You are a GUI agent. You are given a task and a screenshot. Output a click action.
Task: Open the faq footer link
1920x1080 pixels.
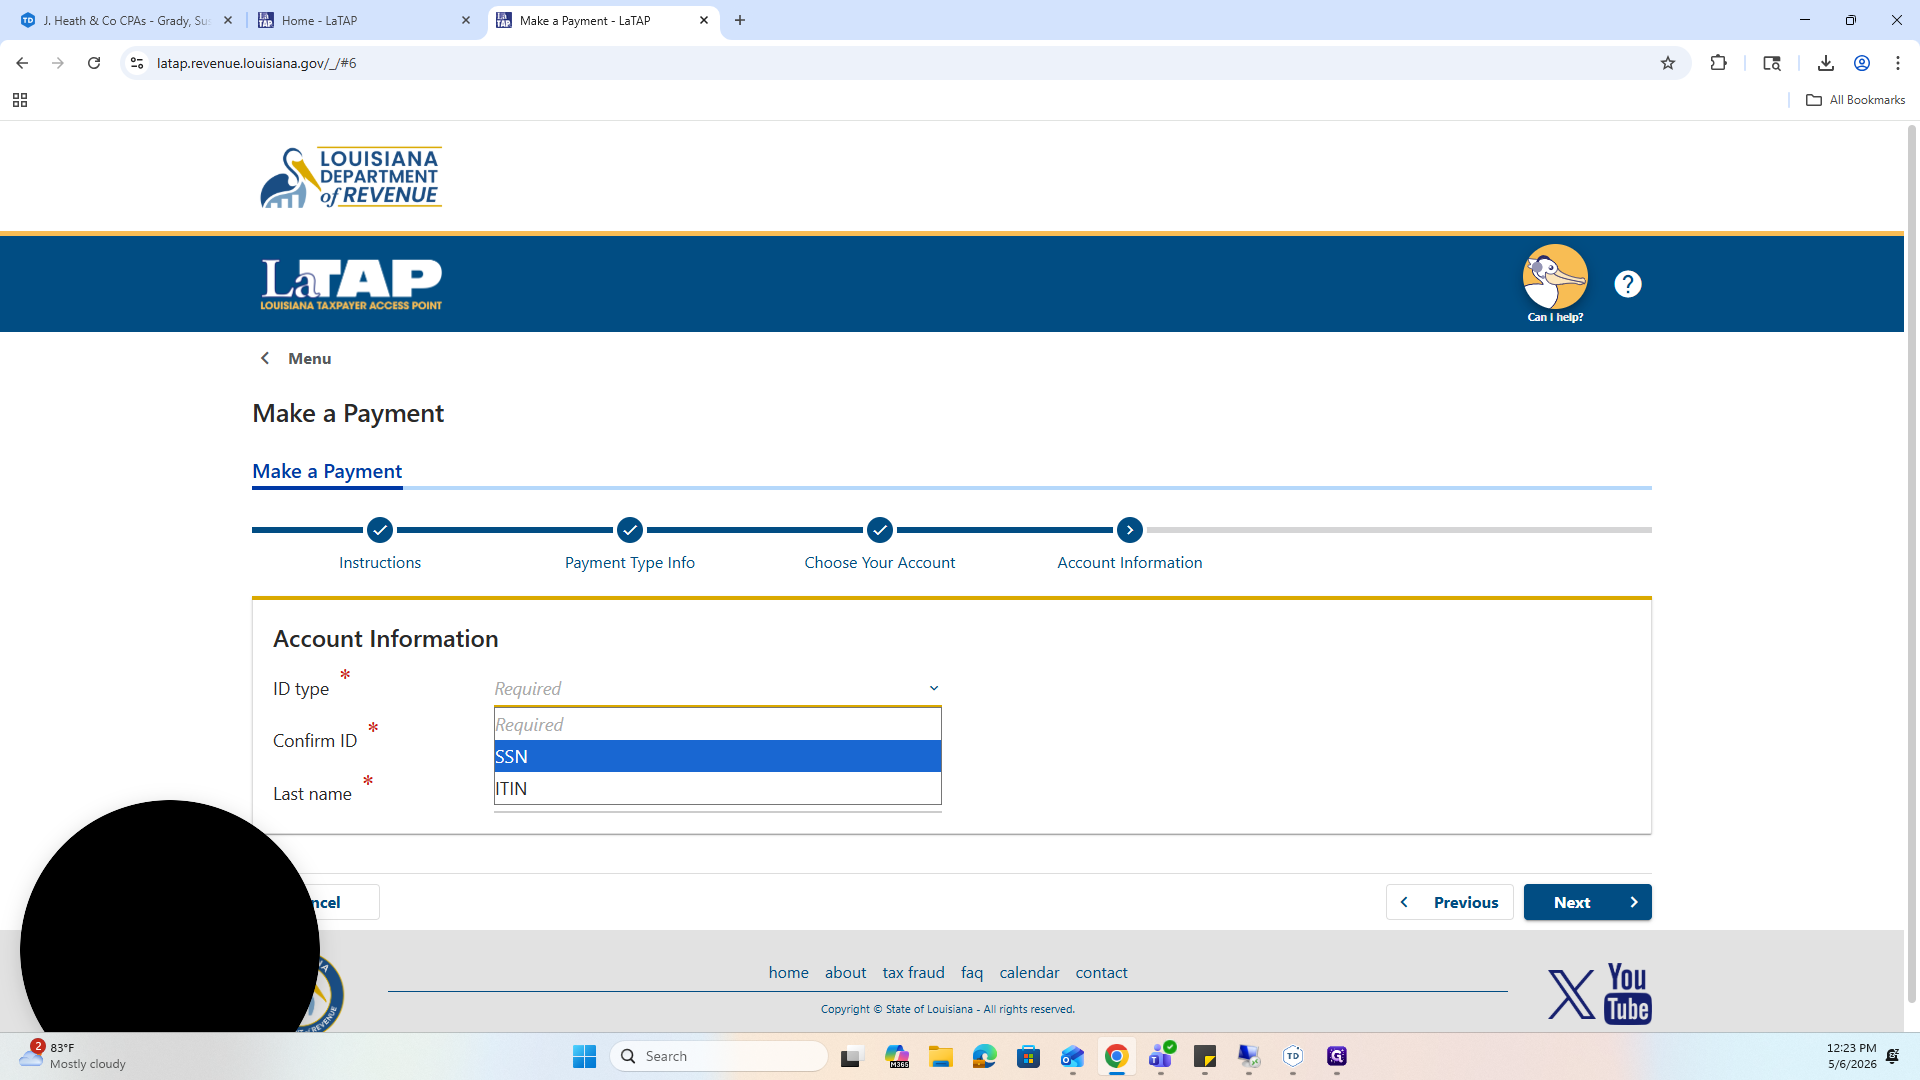pyautogui.click(x=972, y=972)
